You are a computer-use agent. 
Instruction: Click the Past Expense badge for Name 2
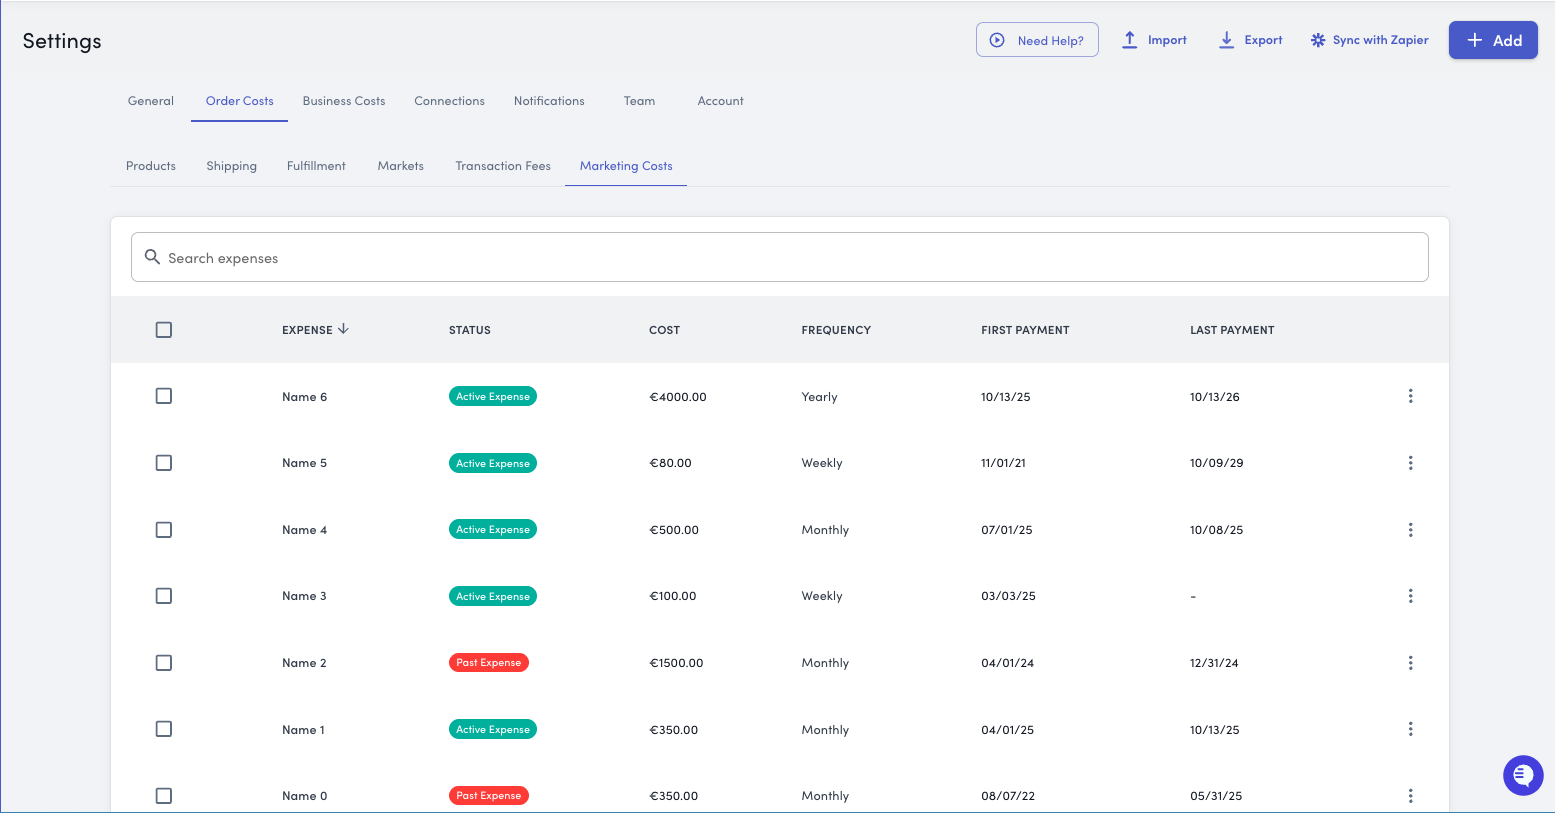[488, 663]
